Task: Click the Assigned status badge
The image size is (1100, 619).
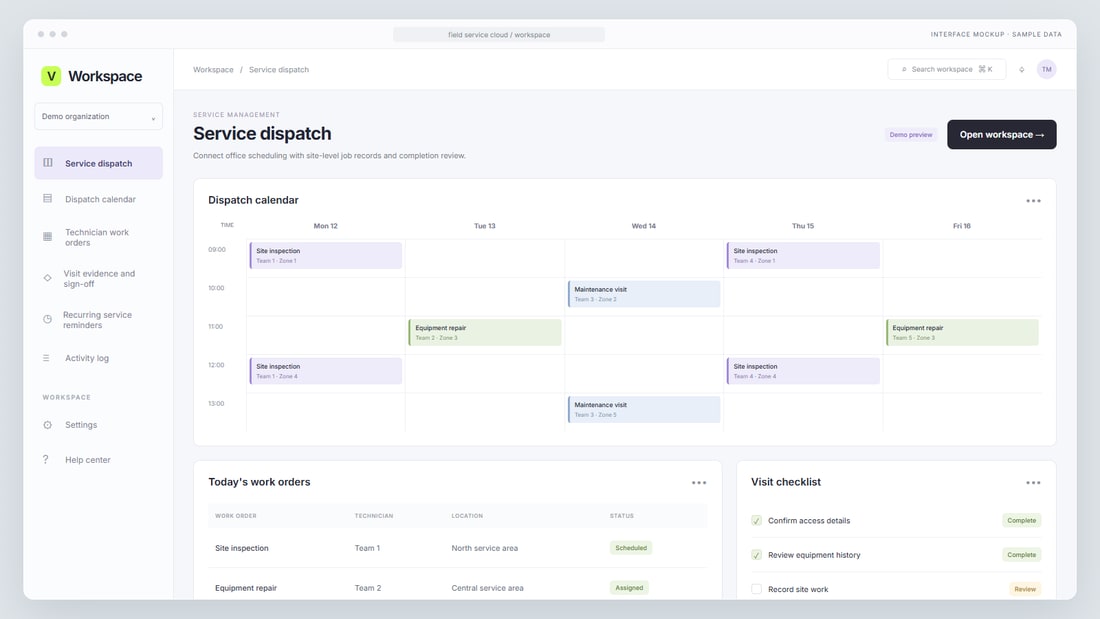Action: [629, 588]
